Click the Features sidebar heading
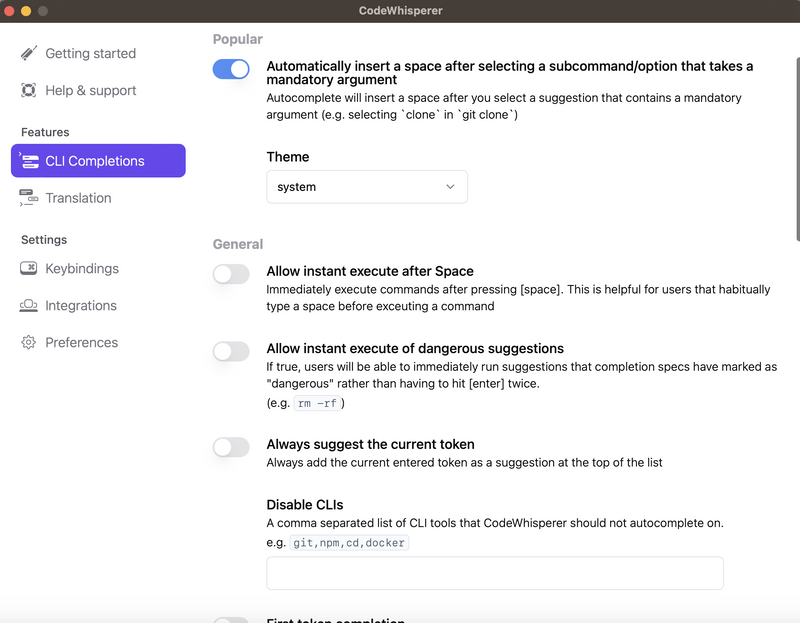 (x=45, y=132)
